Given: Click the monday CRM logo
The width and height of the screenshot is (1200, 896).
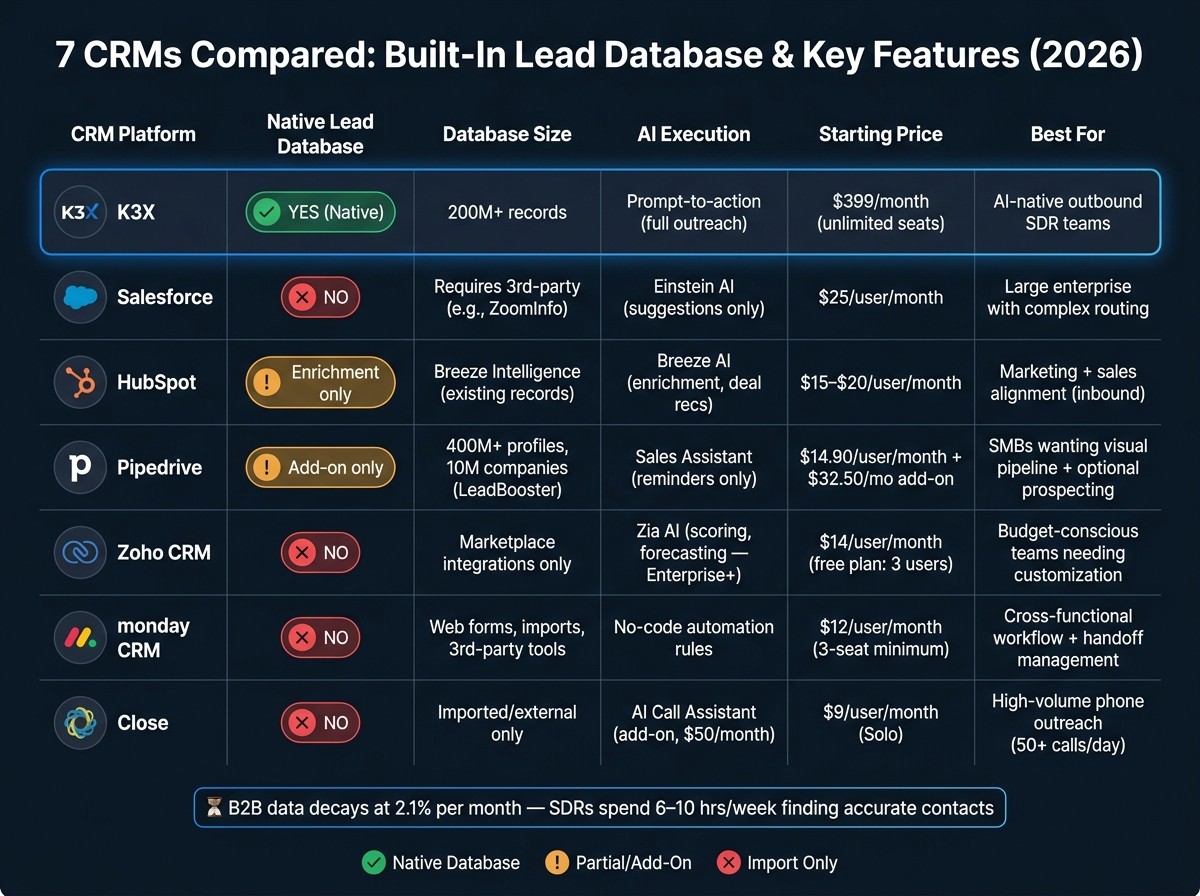Looking at the screenshot, I should 81,637.
